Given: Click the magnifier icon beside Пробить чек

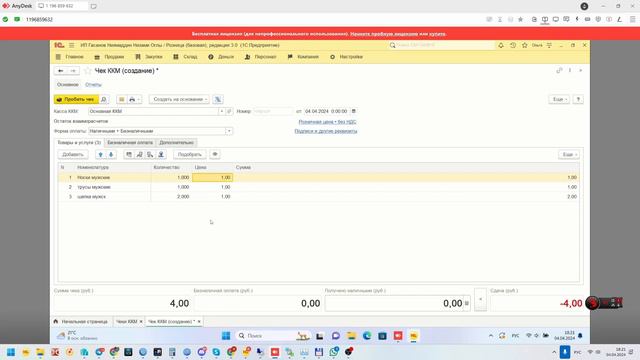Looking at the screenshot, I should [104, 99].
